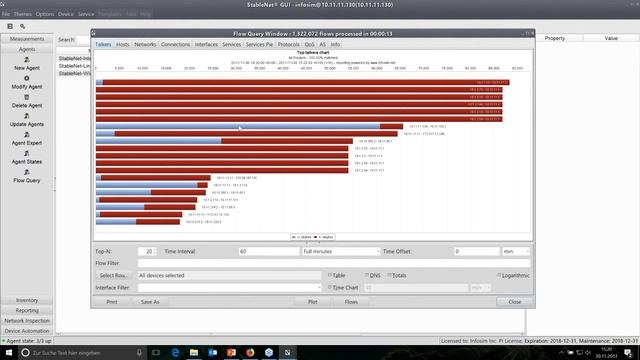Click the New Agent icon
Image resolution: width=640 pixels, height=360 pixels.
[27, 60]
